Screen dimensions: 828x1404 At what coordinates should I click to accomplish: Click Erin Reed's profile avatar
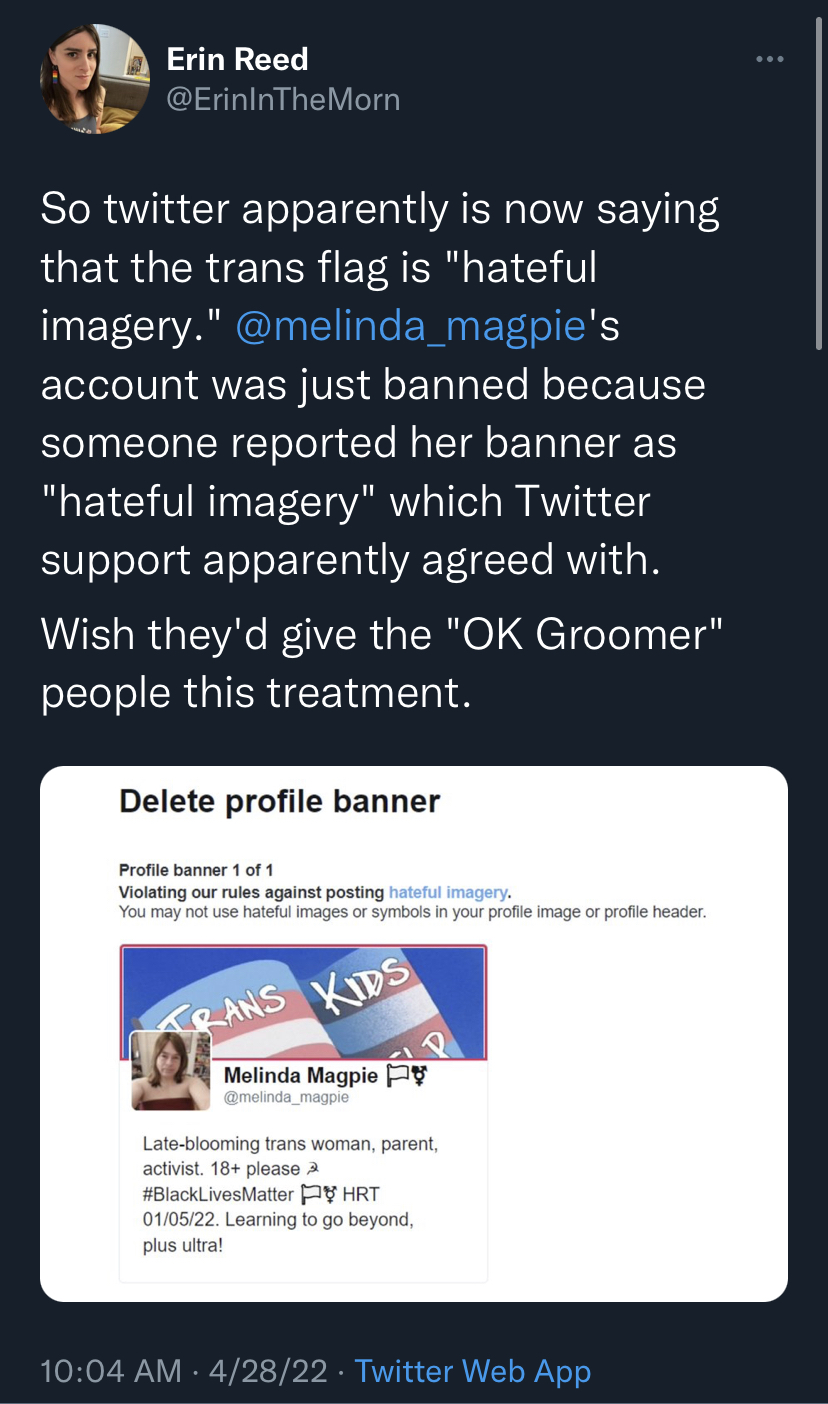point(95,79)
